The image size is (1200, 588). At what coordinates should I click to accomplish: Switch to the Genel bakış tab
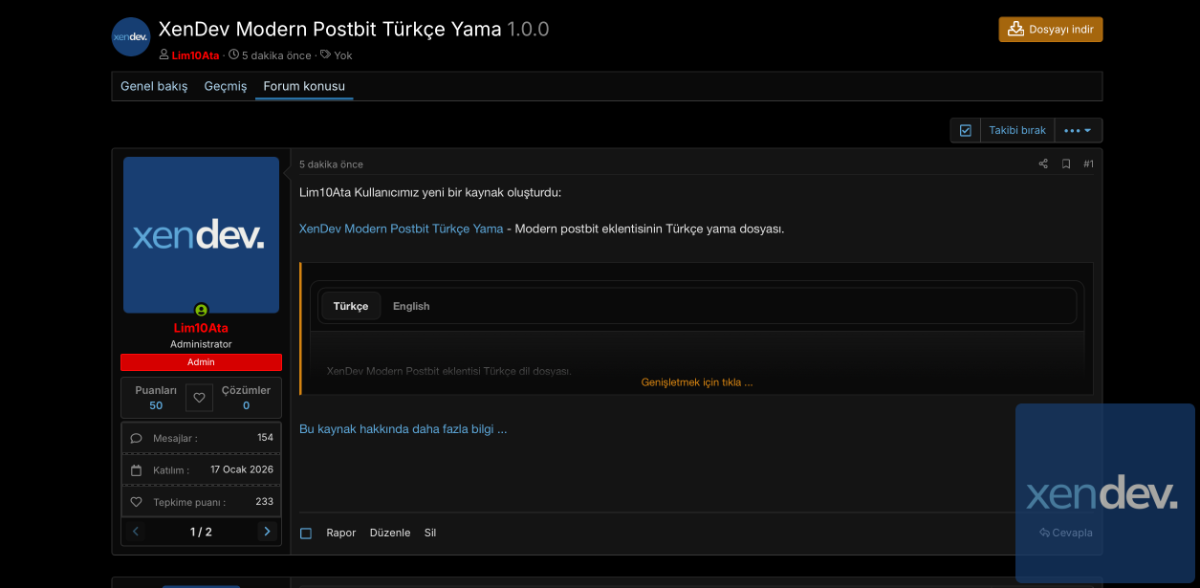[154, 86]
